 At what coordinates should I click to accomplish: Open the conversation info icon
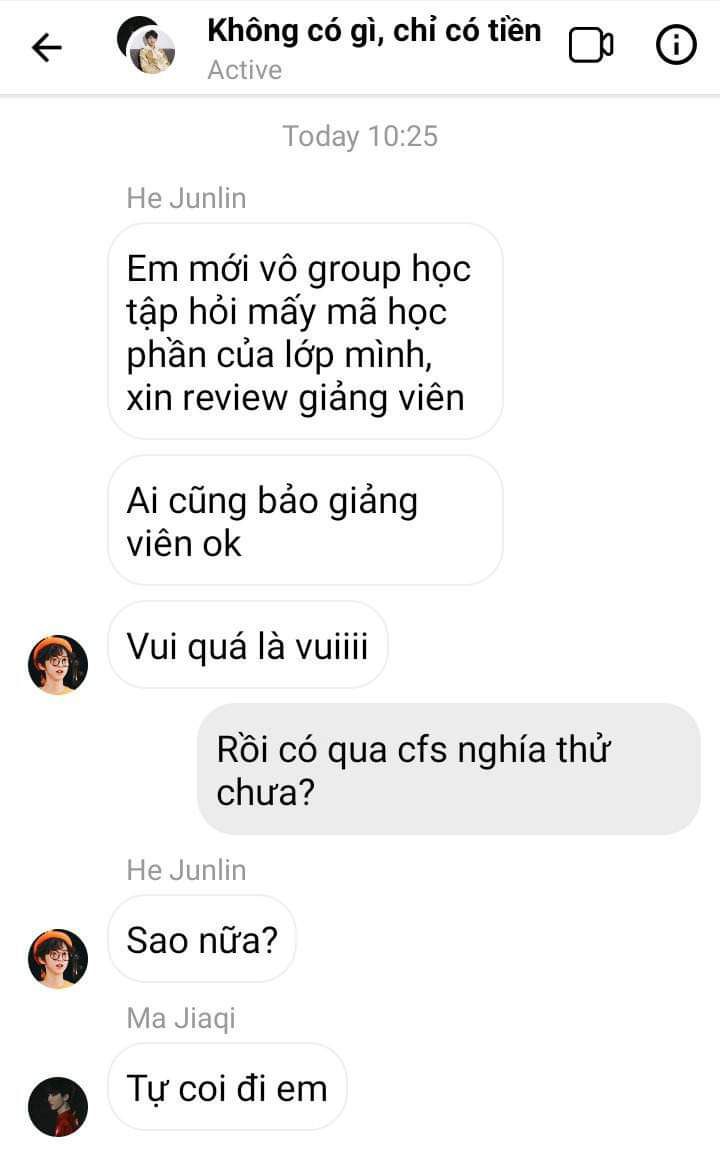[x=676, y=45]
